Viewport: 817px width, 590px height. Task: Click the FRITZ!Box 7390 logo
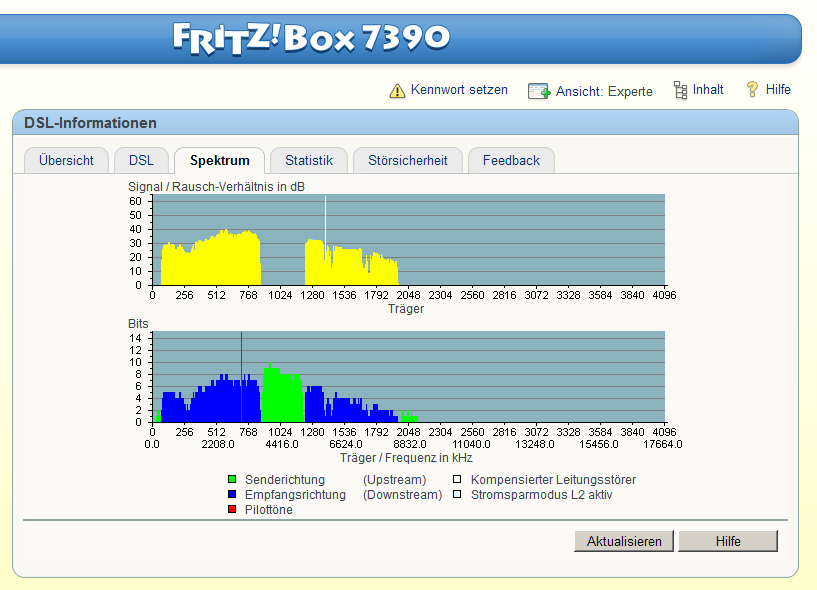[311, 38]
